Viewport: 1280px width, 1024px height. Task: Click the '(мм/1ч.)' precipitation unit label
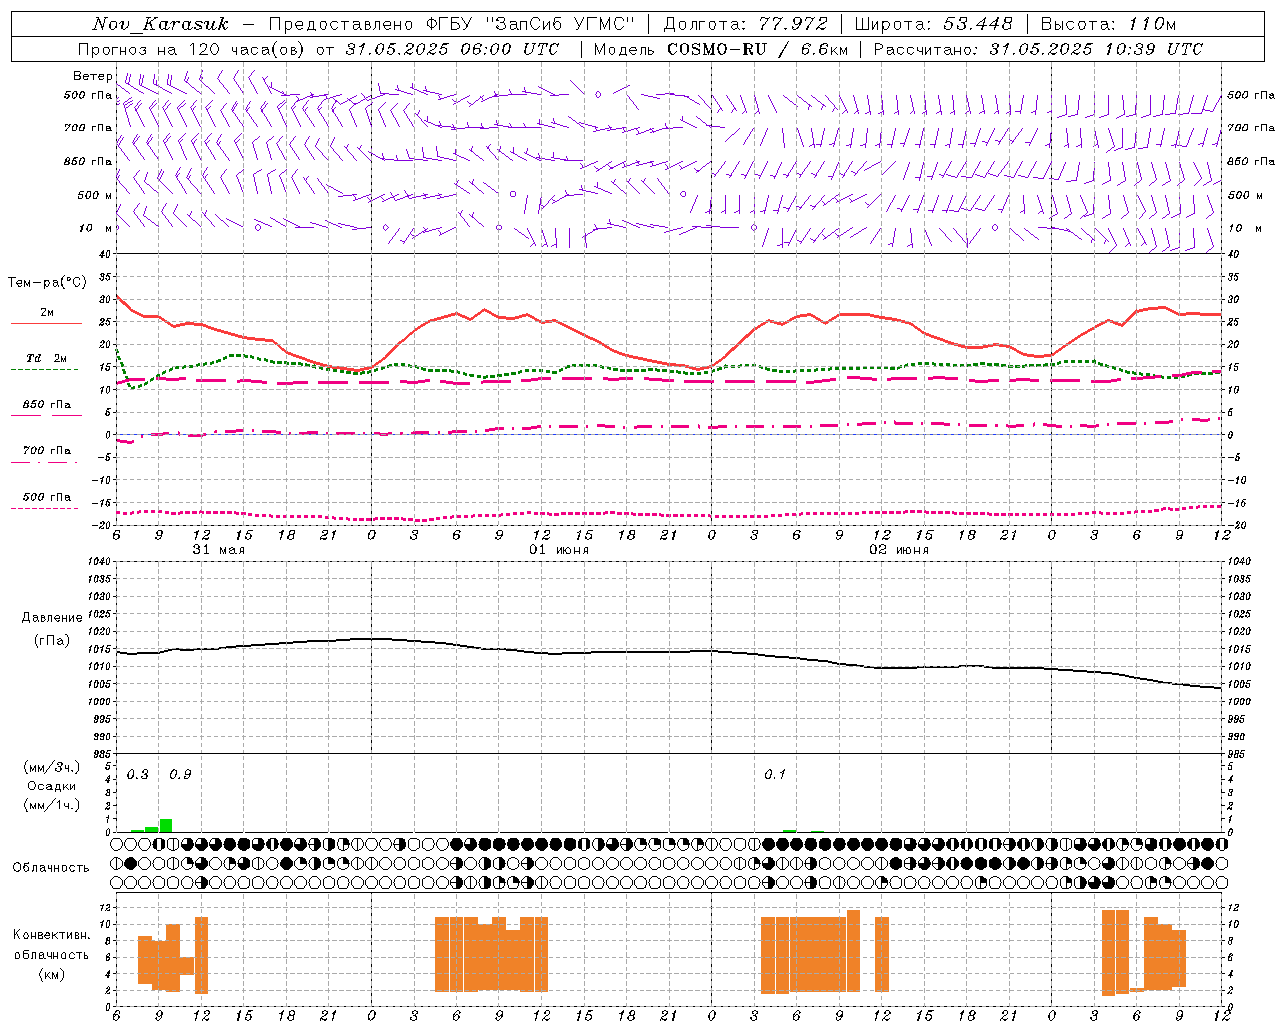pyautogui.click(x=52, y=805)
